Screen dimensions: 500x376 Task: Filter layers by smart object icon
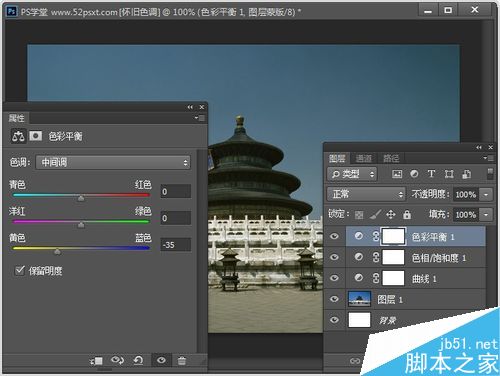(x=467, y=174)
